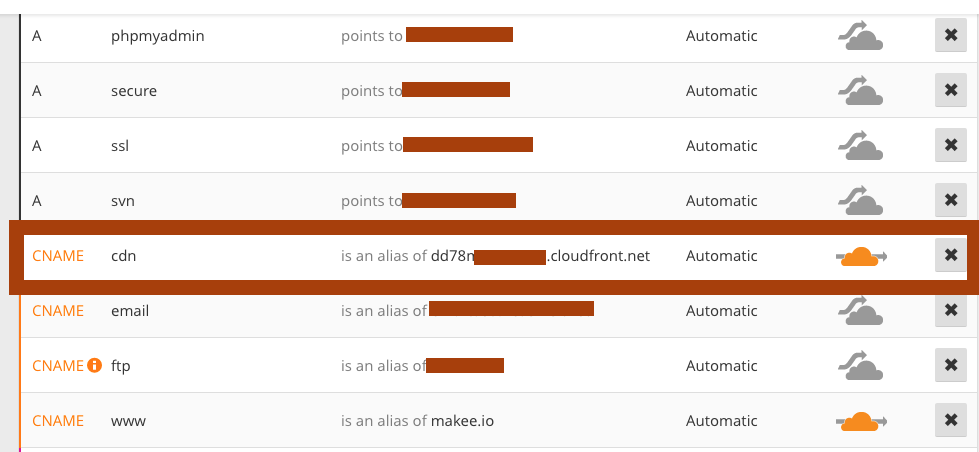Toggle the grey cloud on secure record
The width and height of the screenshot is (979, 452).
tap(860, 91)
